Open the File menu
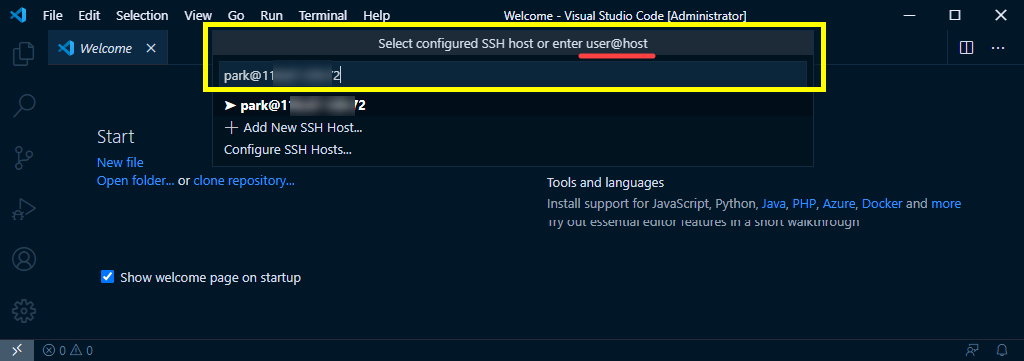 tap(53, 15)
